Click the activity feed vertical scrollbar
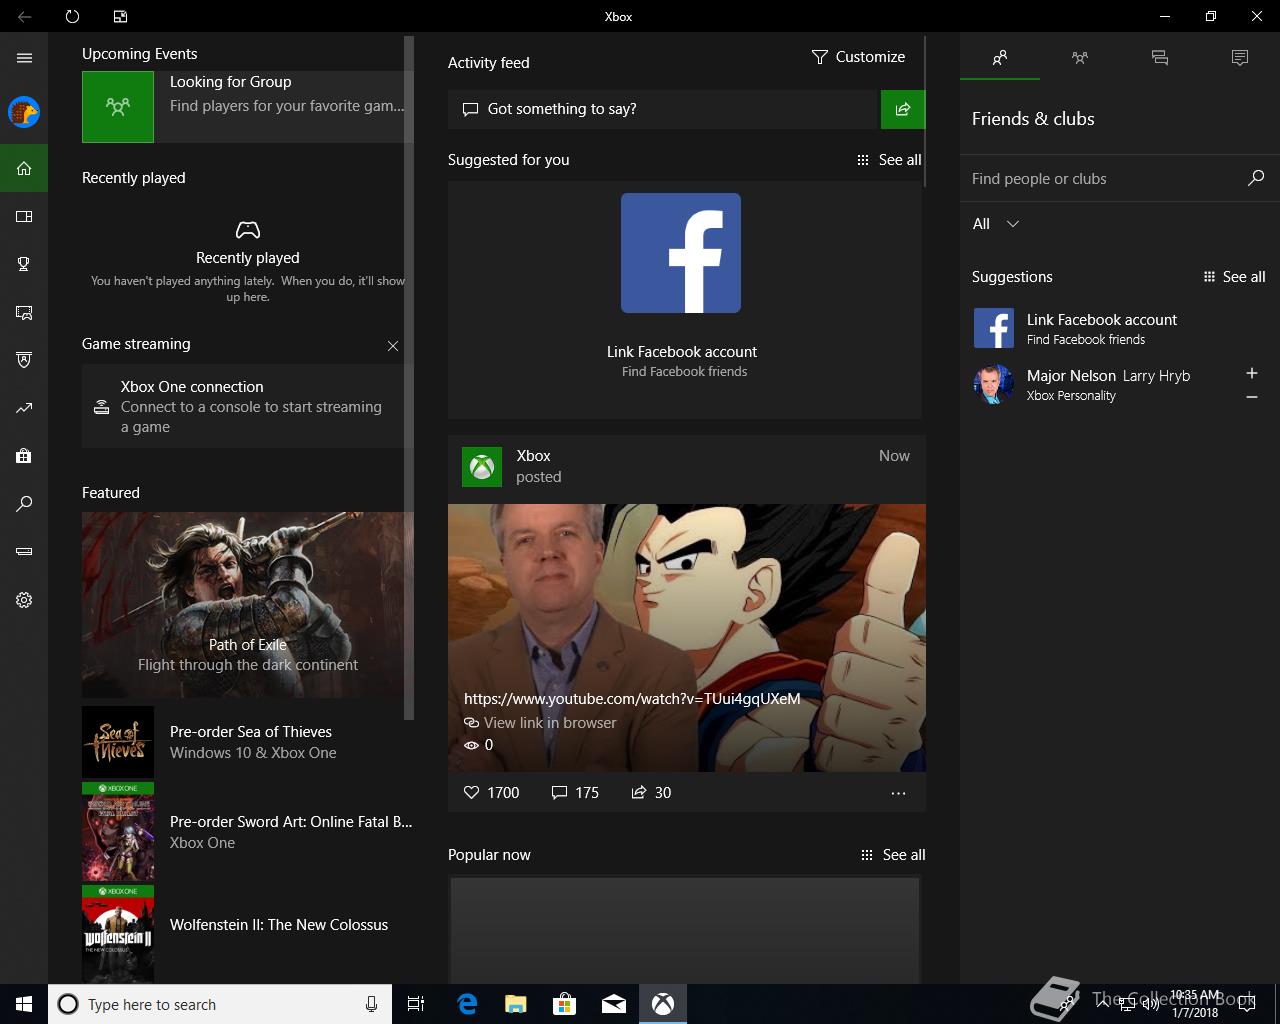 click(x=925, y=112)
